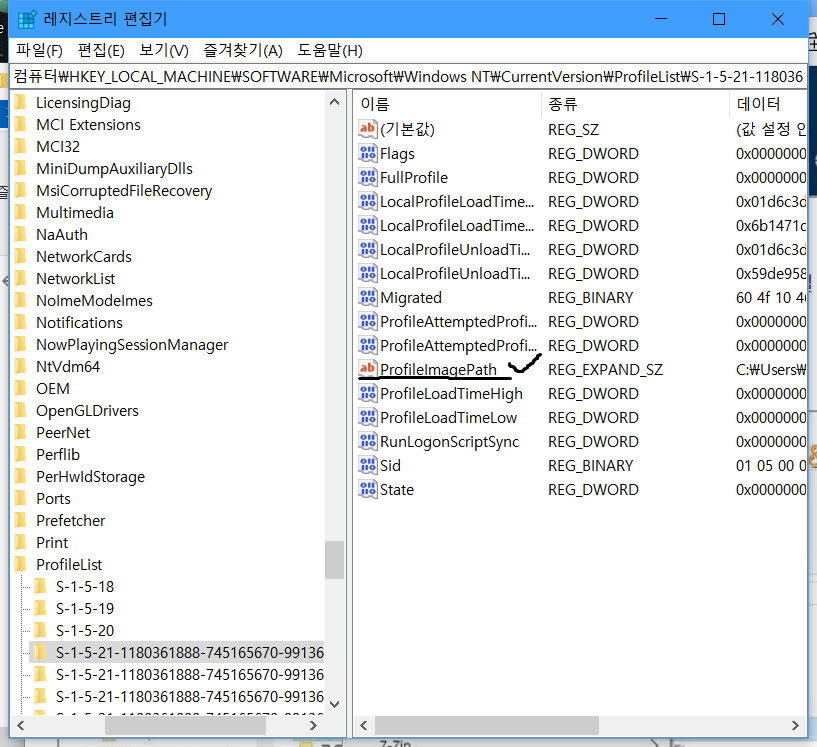Click the values pane scroll left arrow
Viewport: 817px width, 747px height.
pos(364,725)
